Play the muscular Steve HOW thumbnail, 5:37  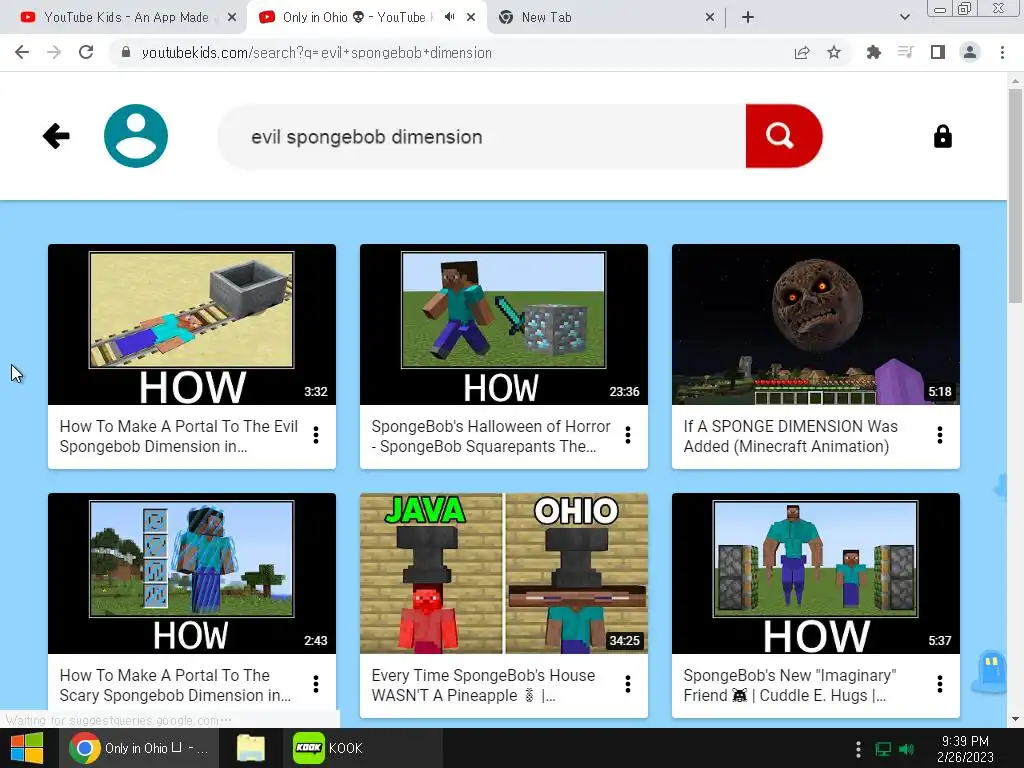(816, 573)
